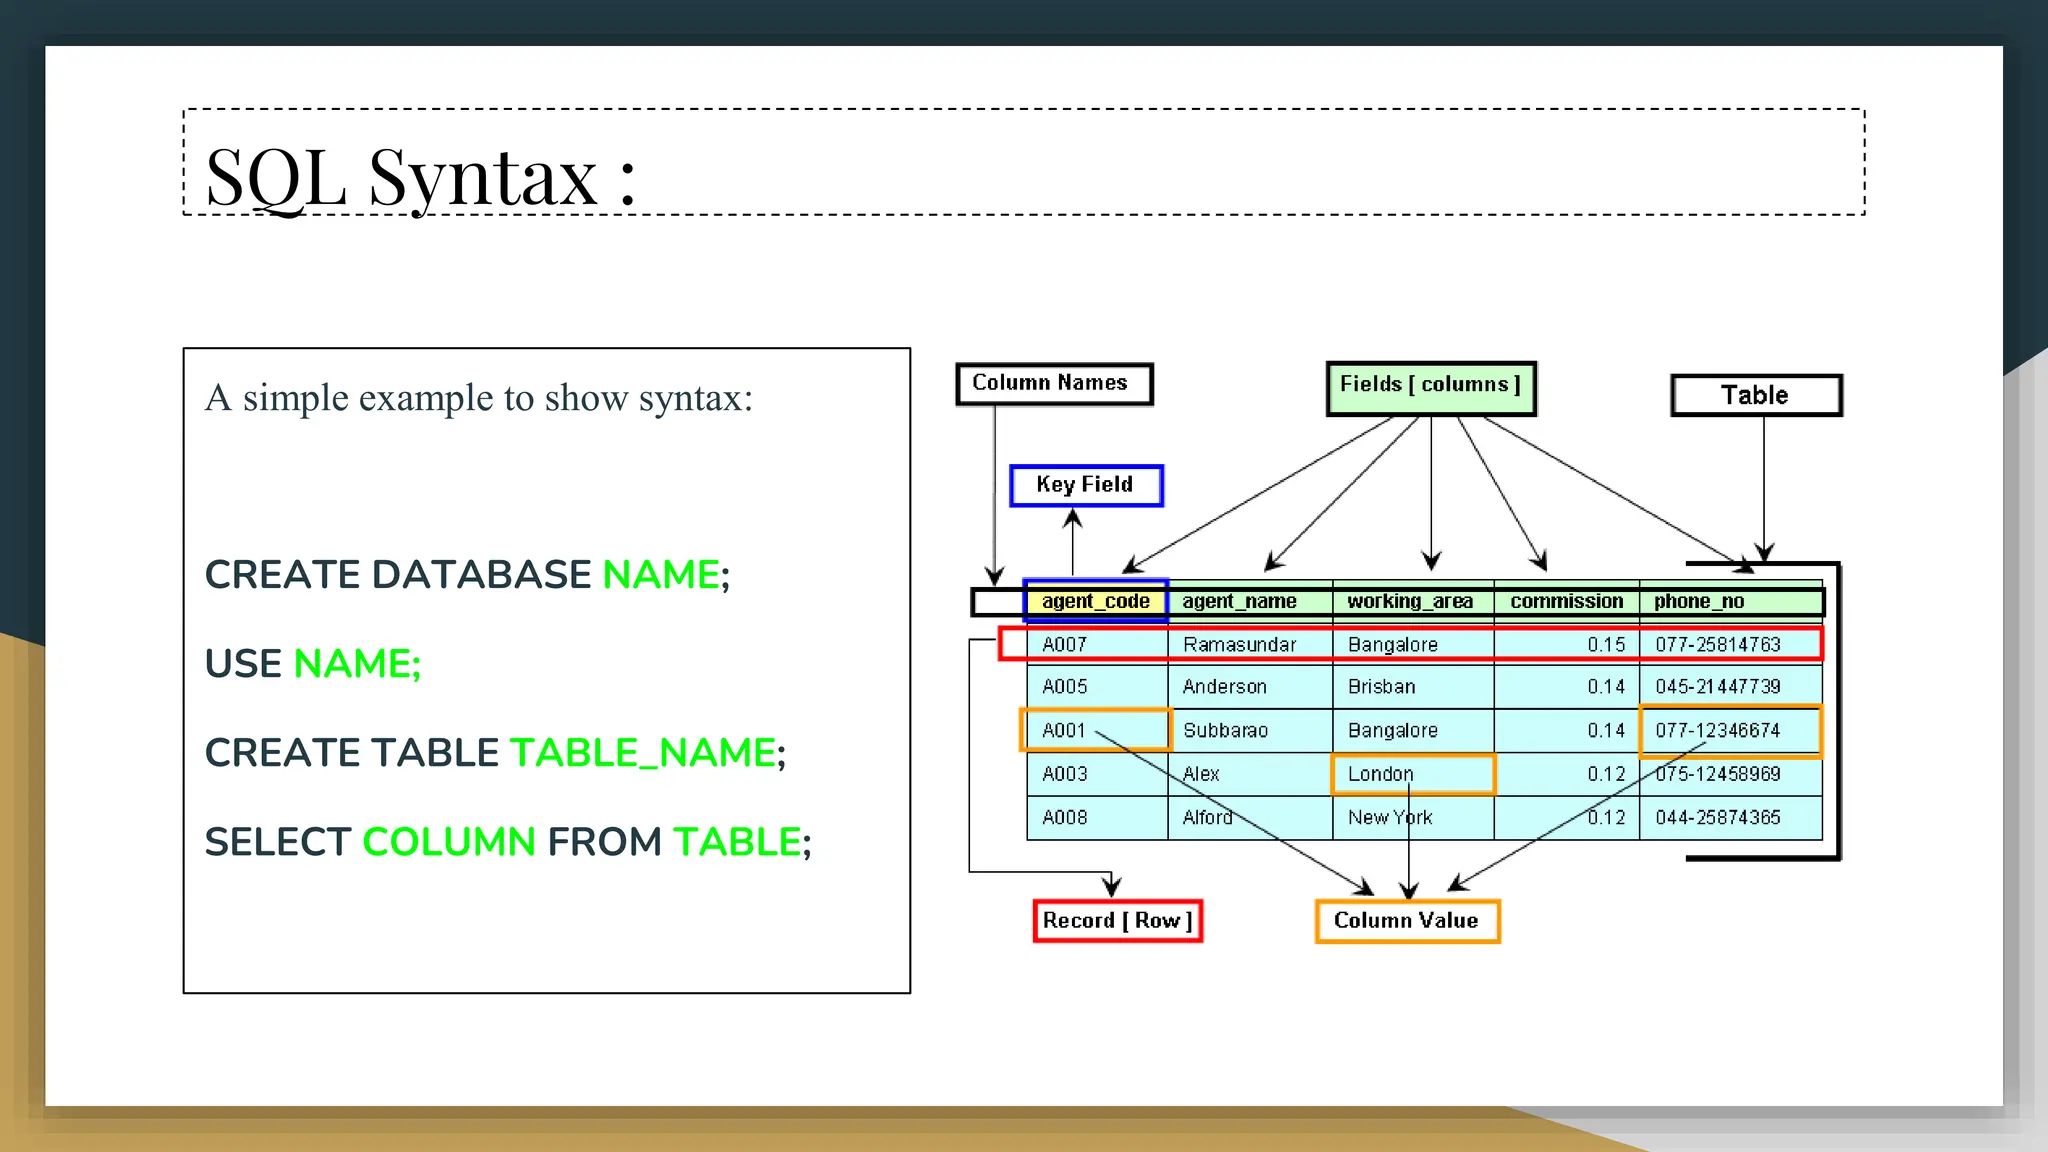The height and width of the screenshot is (1152, 2048).
Task: Click the 077-12346674 phone number cell
Action: [x=1718, y=731]
